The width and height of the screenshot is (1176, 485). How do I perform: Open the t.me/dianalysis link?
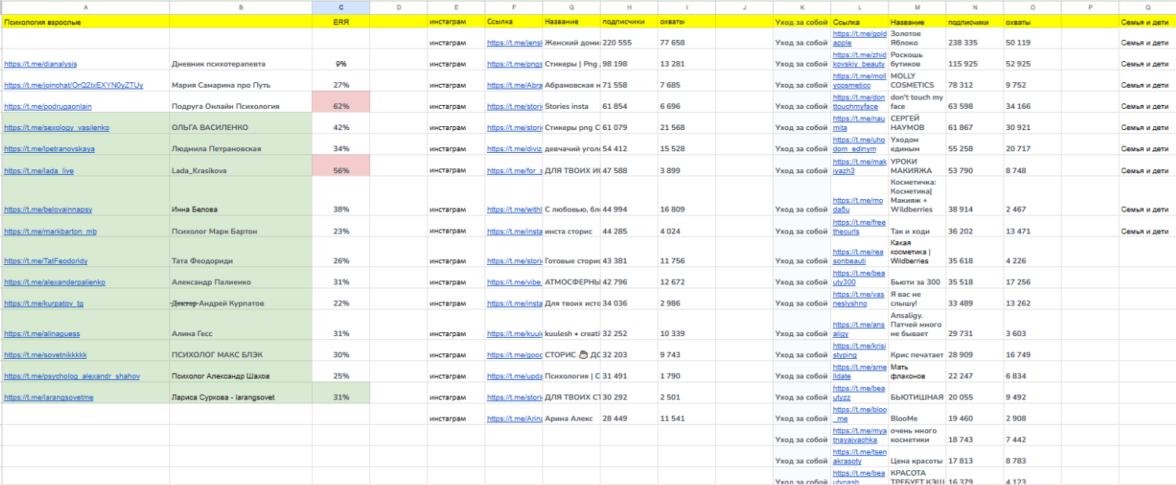[41, 64]
